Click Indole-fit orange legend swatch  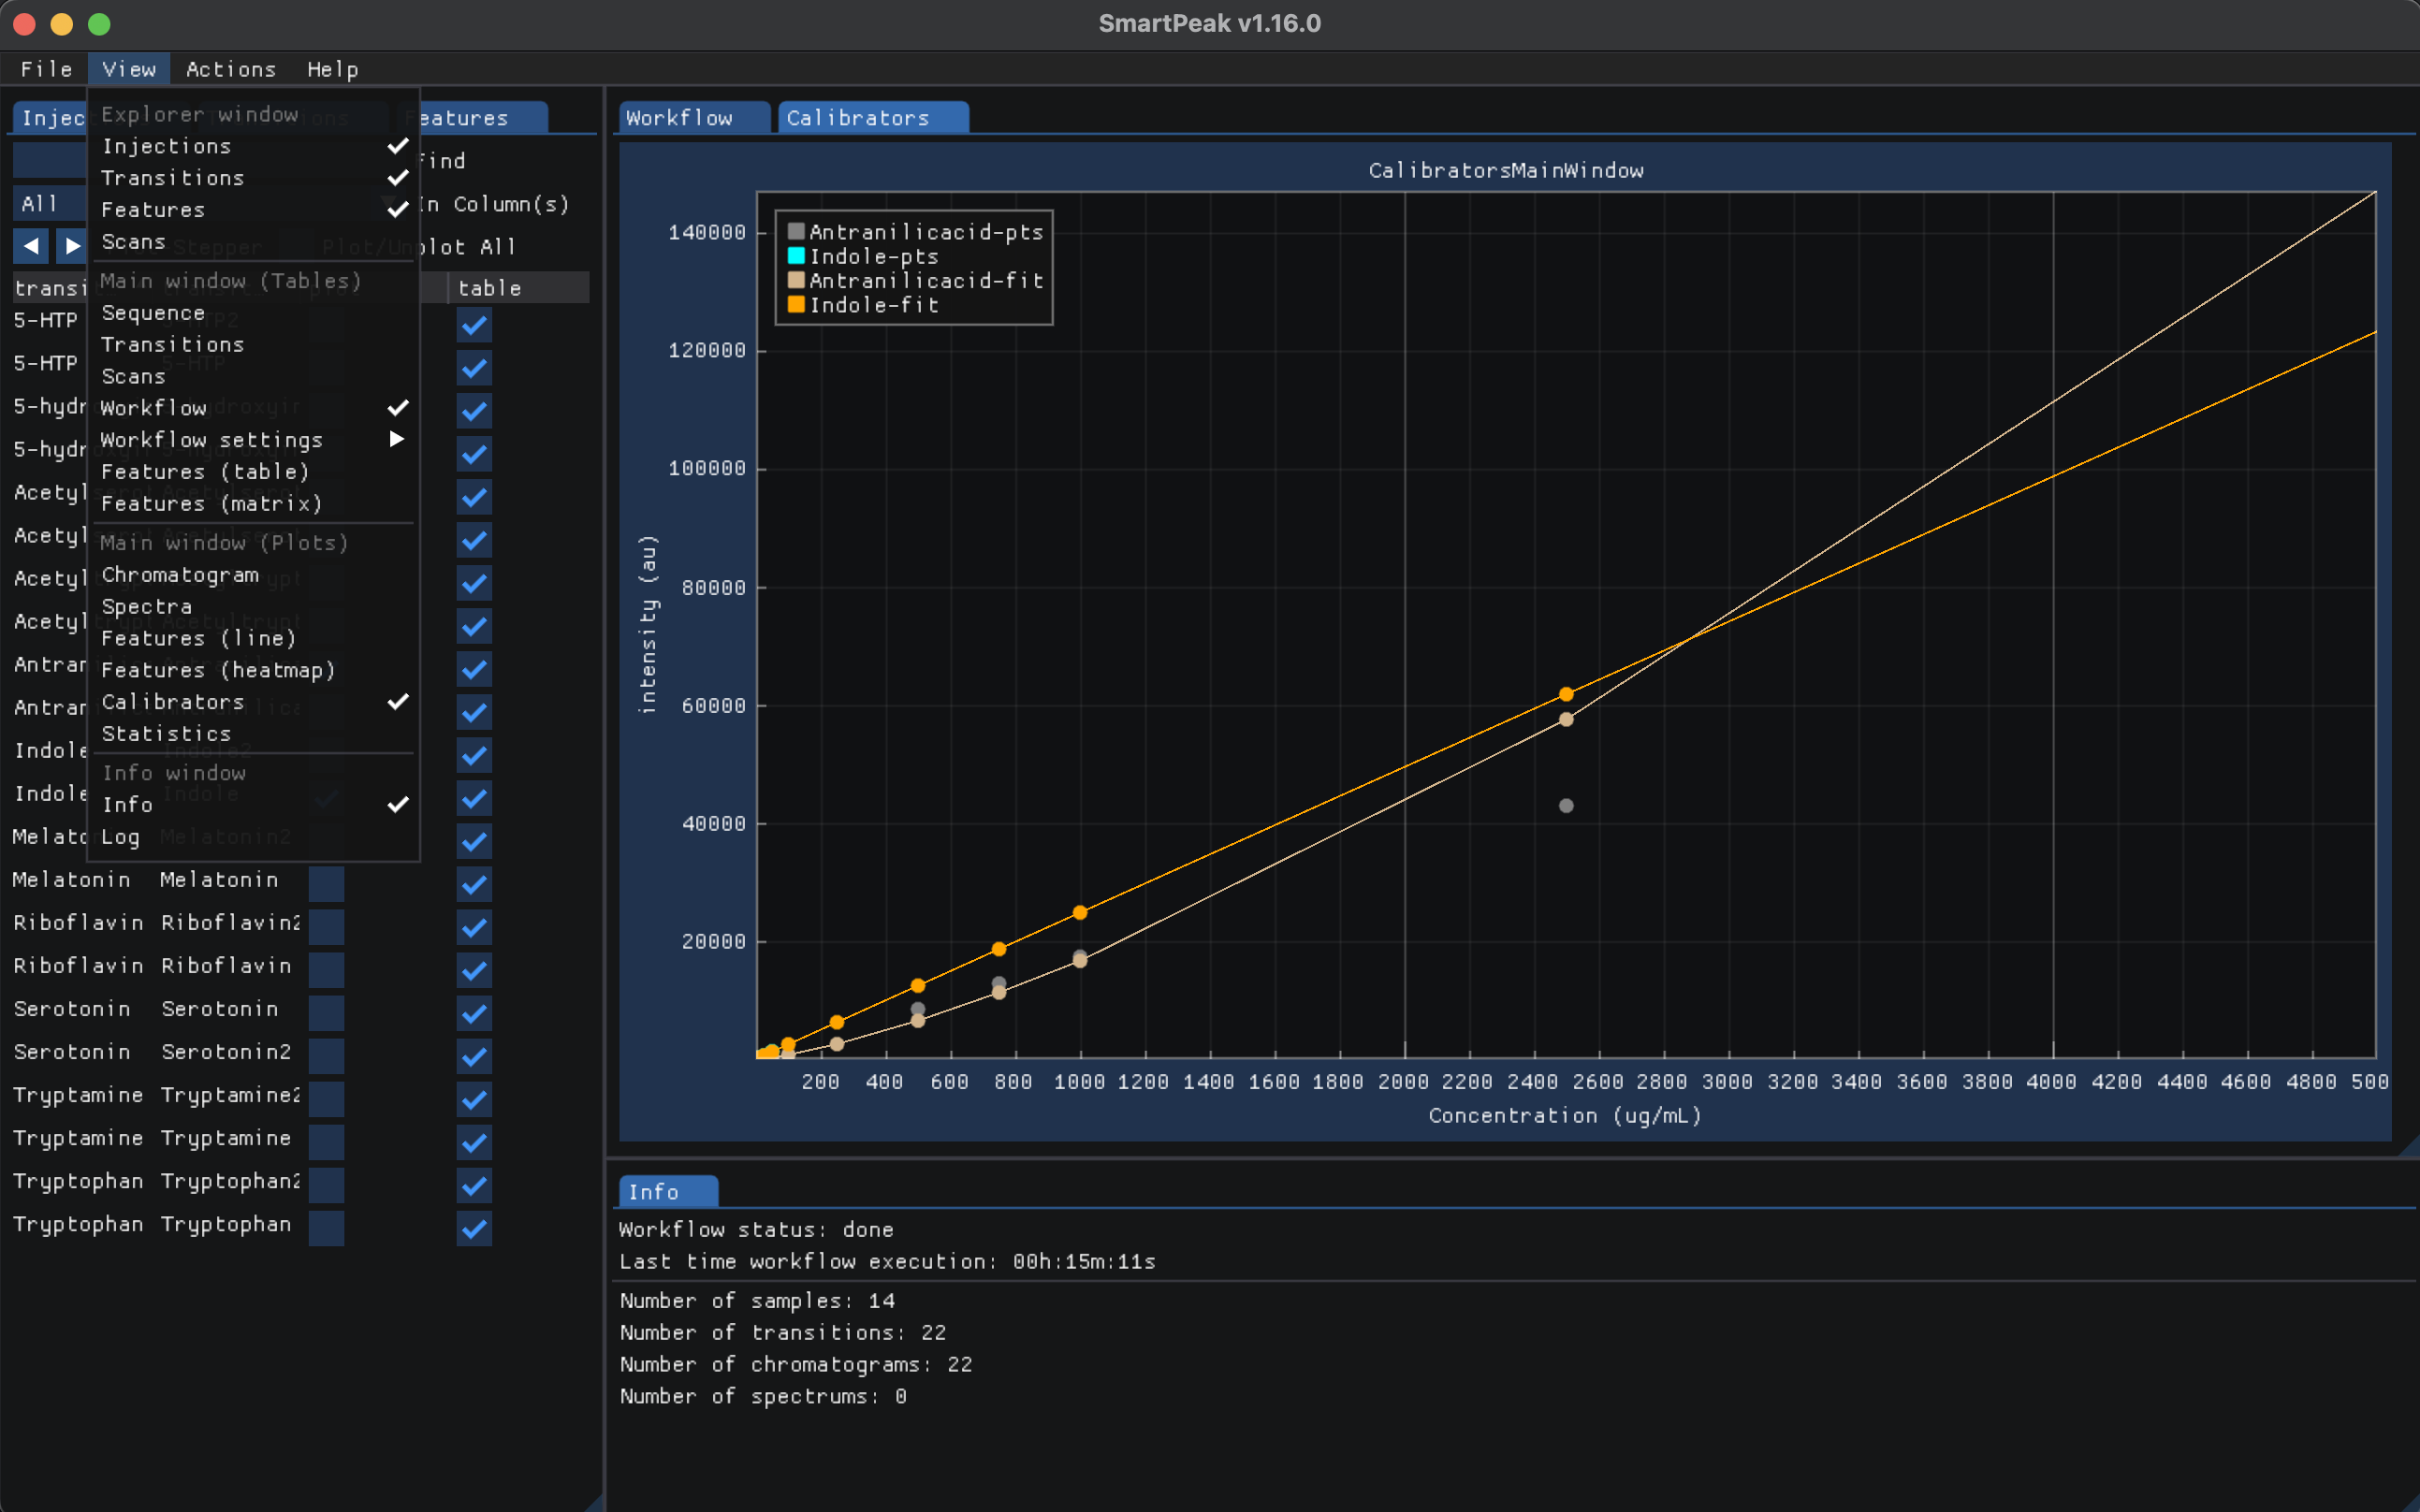(796, 305)
